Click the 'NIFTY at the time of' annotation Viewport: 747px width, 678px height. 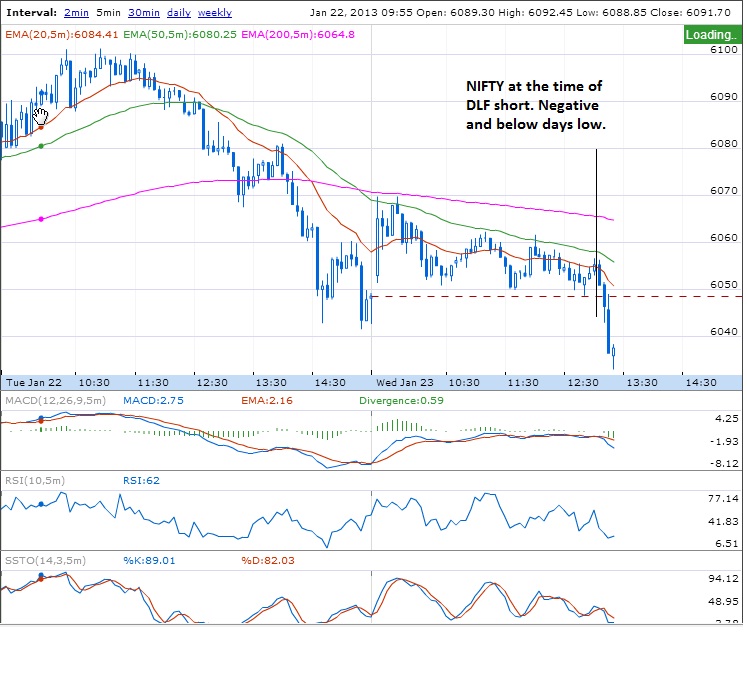point(534,86)
